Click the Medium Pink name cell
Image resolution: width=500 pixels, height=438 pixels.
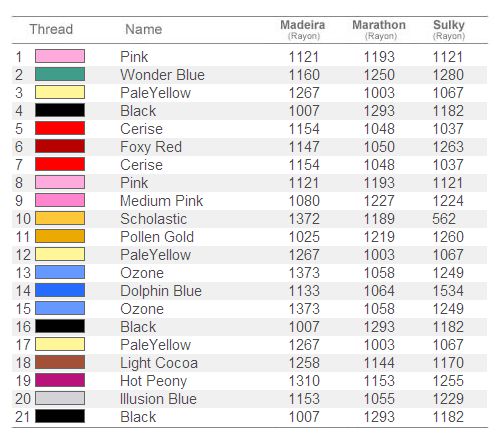click(x=161, y=201)
